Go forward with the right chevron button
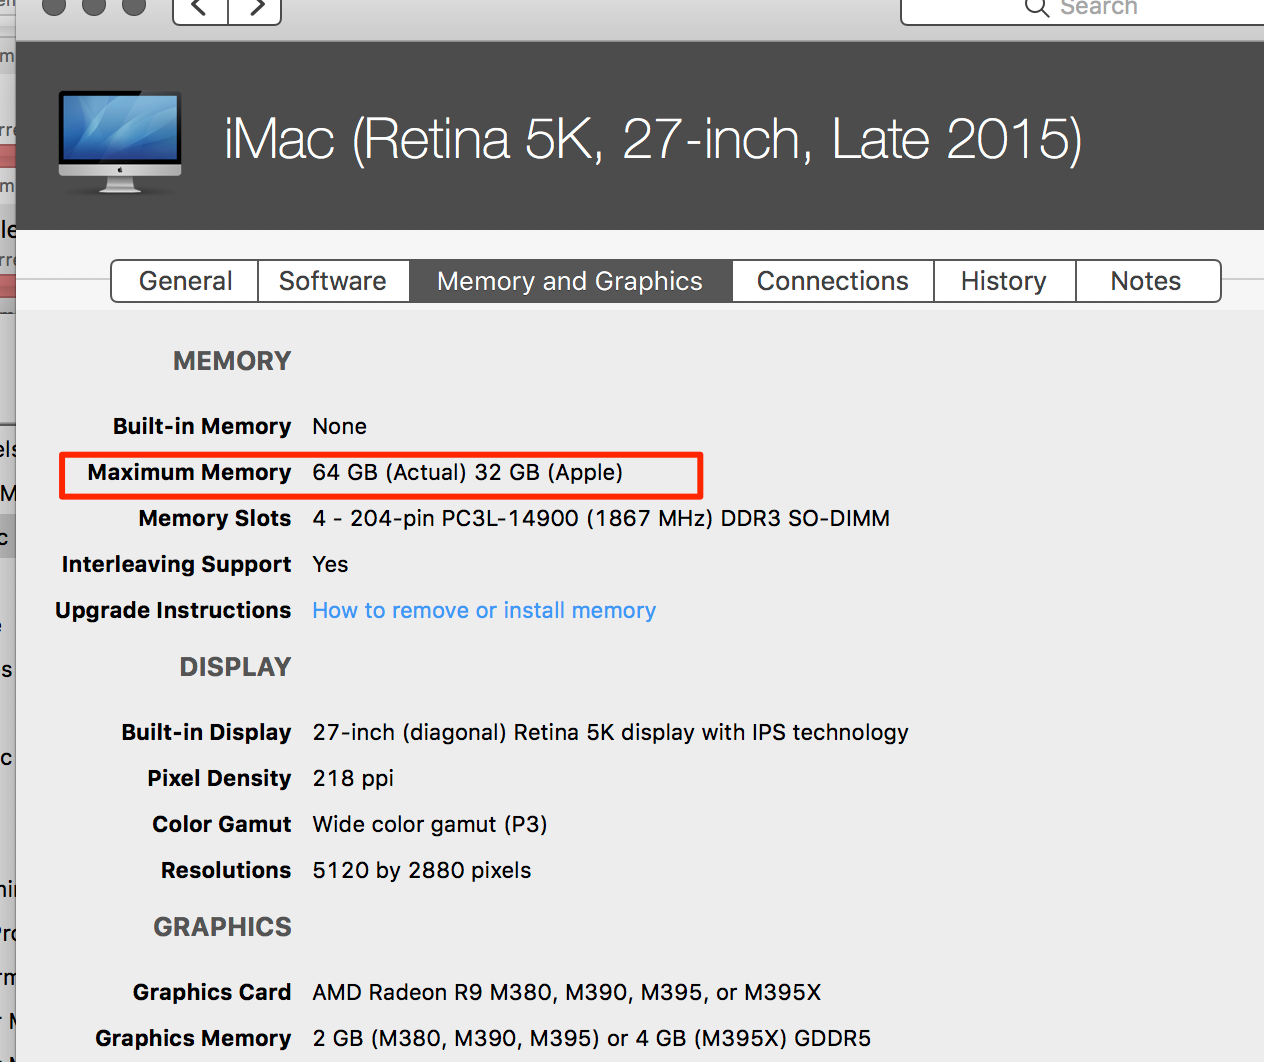1264x1062 pixels. (x=255, y=9)
